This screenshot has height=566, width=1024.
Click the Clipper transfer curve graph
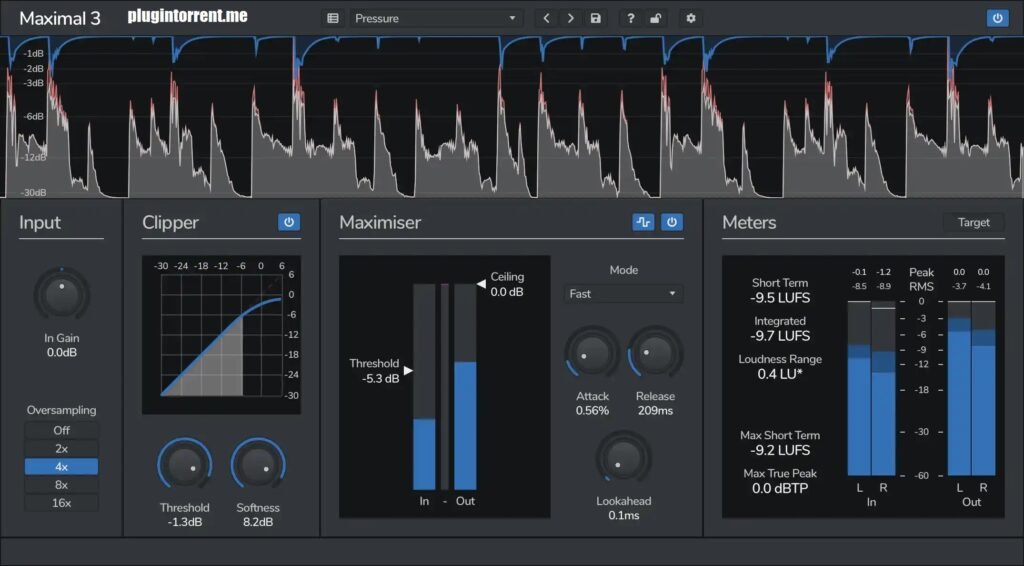click(x=221, y=335)
